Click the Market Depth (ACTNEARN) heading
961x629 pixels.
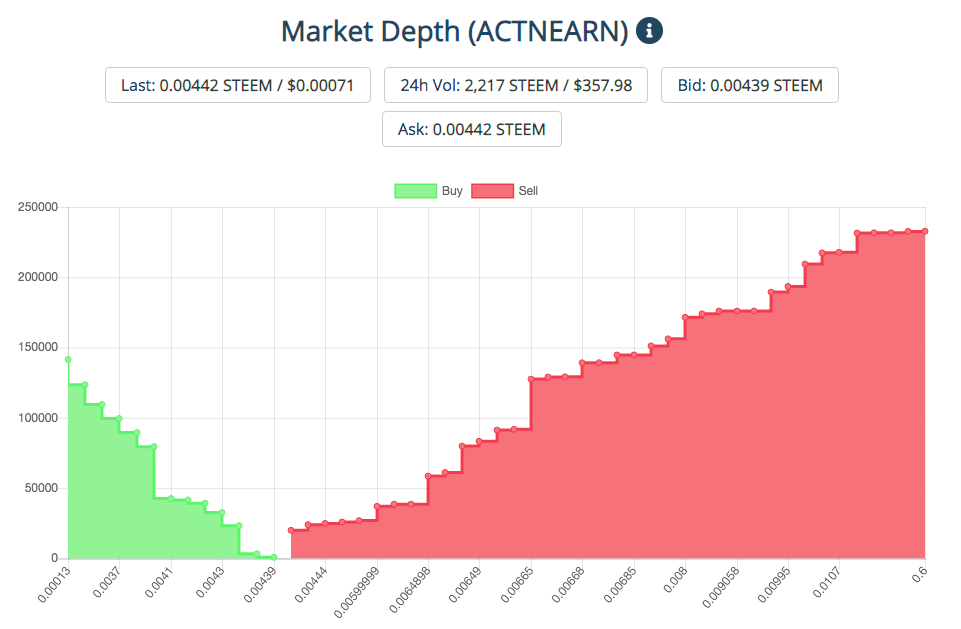(455, 31)
